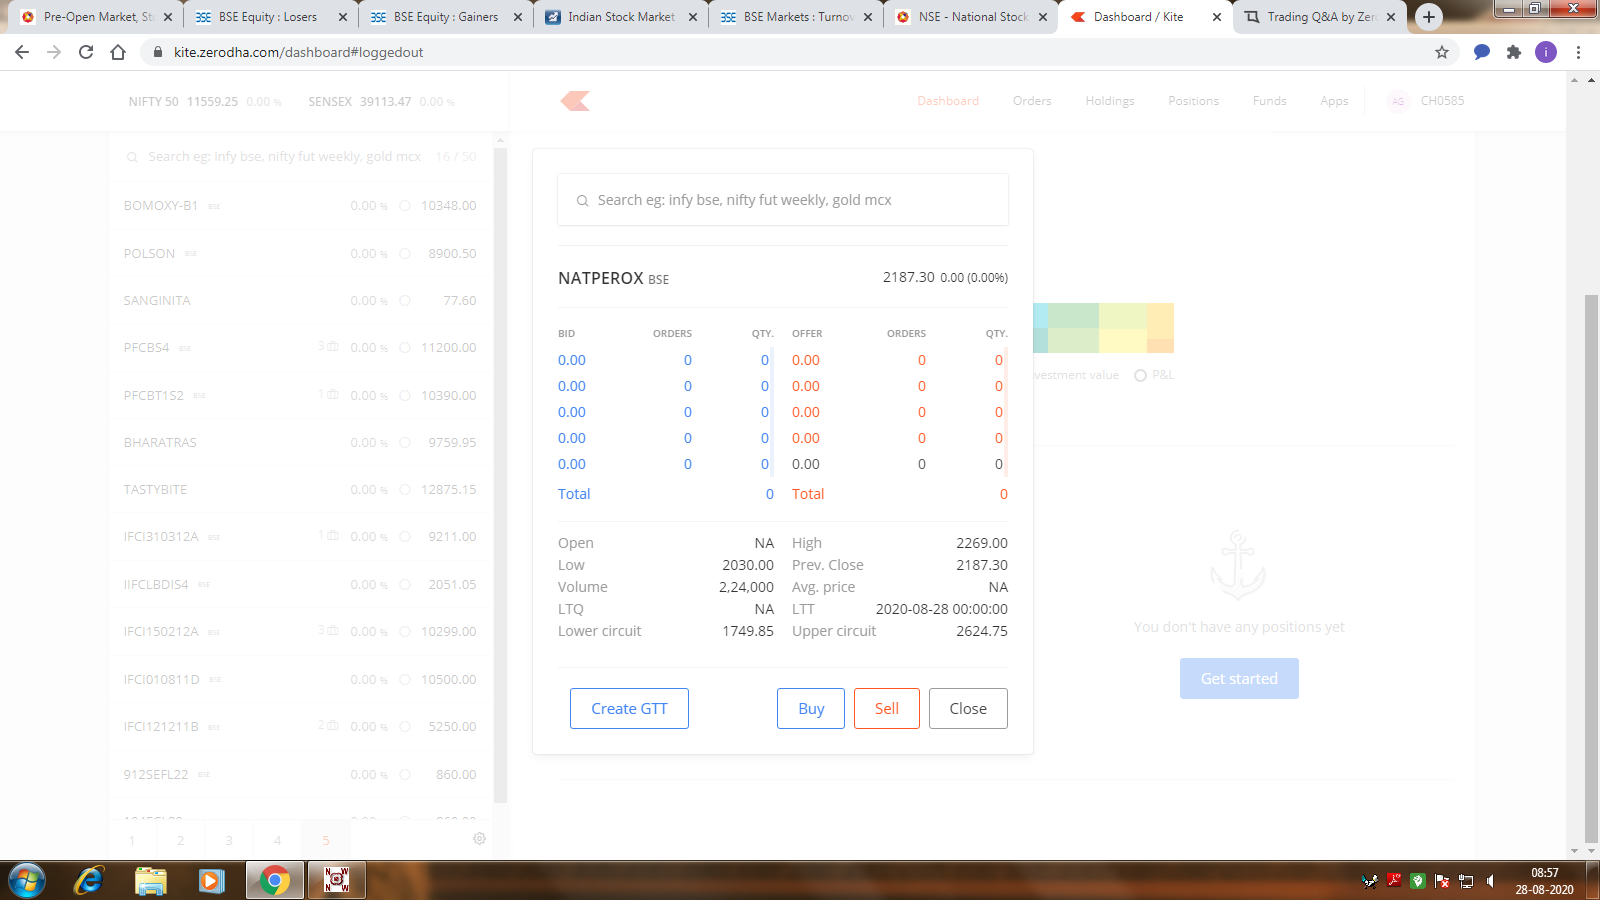Click the Sell button

click(887, 709)
